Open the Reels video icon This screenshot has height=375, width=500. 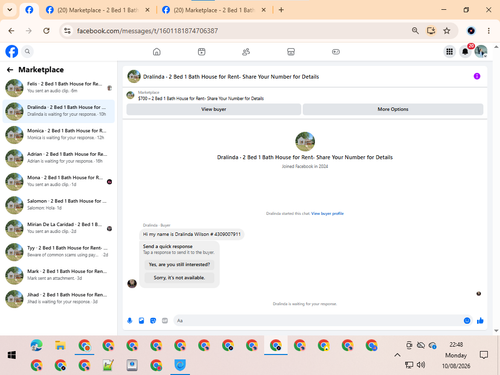[202, 52]
